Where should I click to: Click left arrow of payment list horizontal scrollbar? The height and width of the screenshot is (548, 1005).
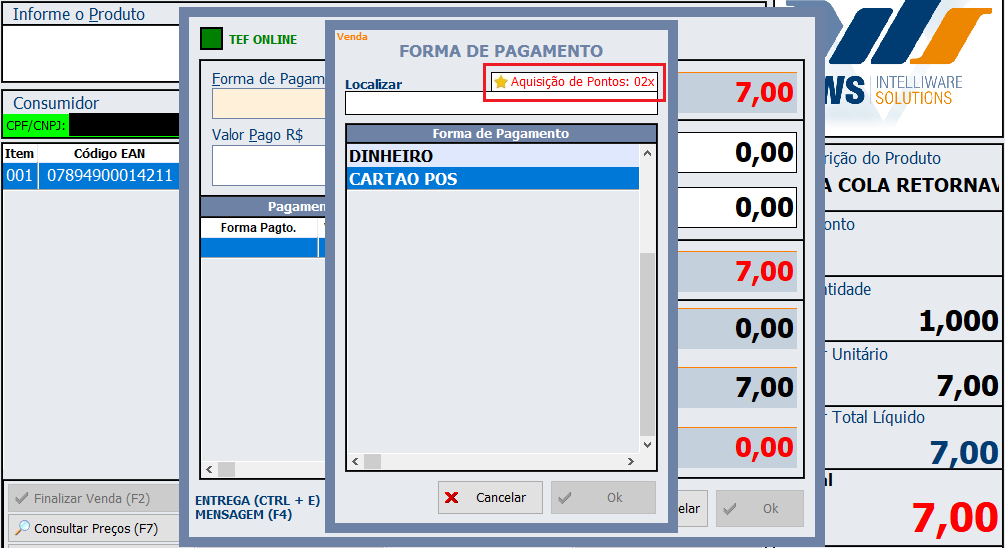(x=354, y=461)
